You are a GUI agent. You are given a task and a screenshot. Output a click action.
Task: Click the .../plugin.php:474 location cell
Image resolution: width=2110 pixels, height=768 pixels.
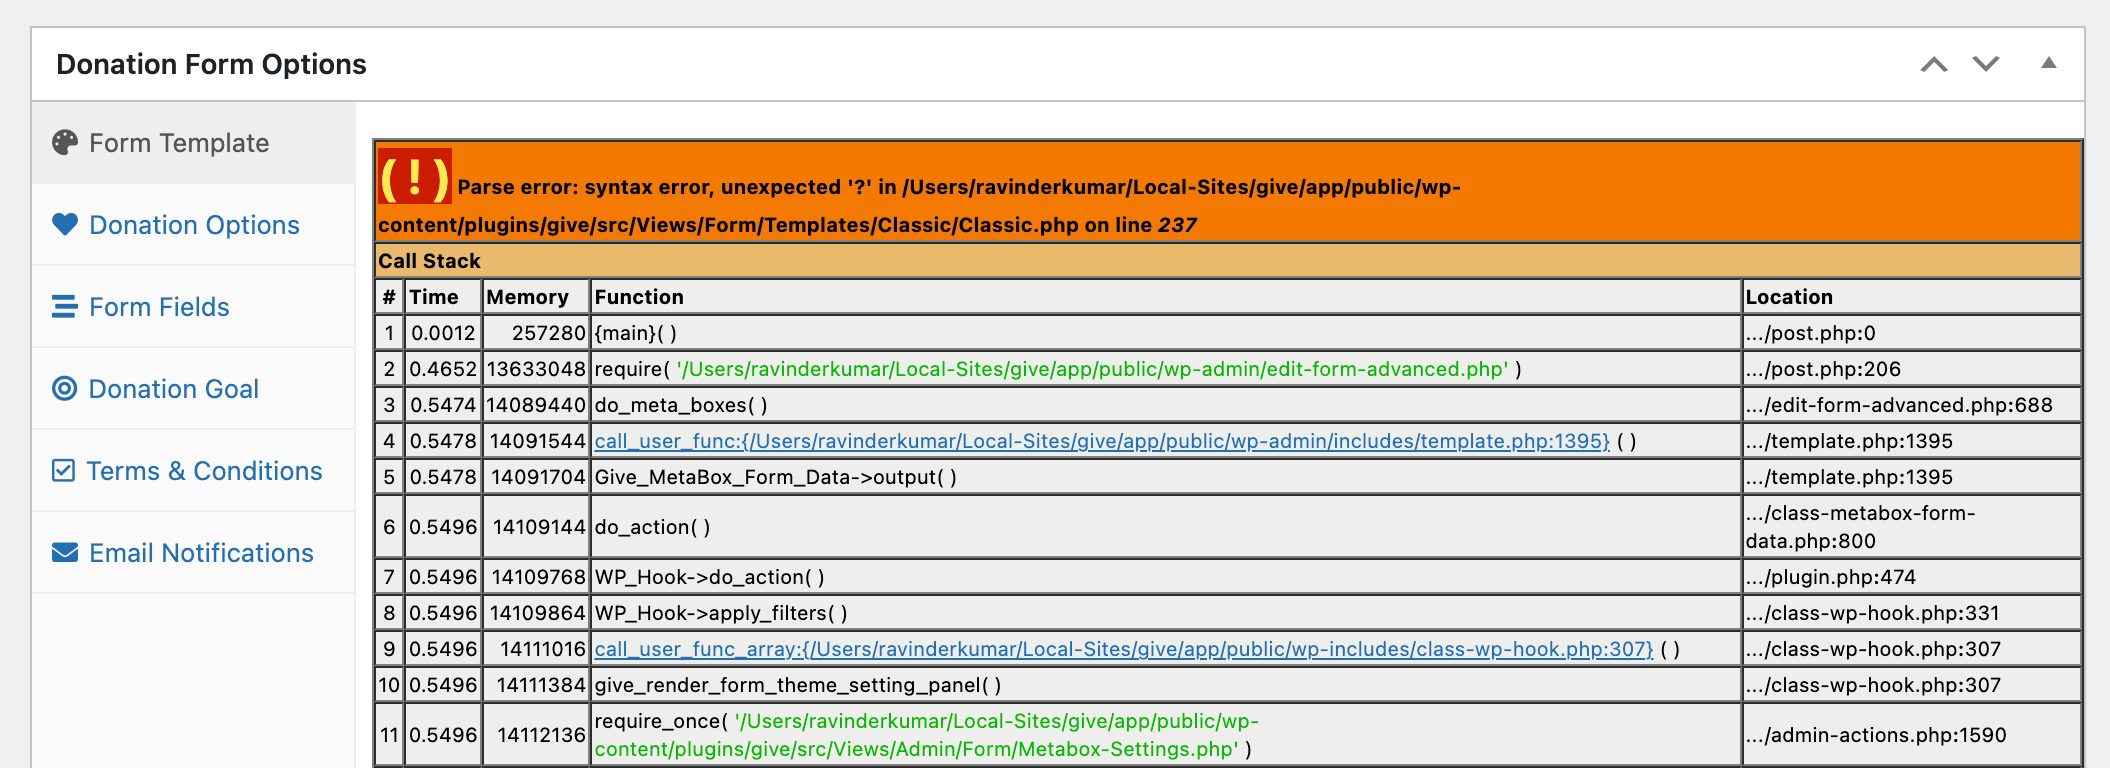click(x=1912, y=577)
